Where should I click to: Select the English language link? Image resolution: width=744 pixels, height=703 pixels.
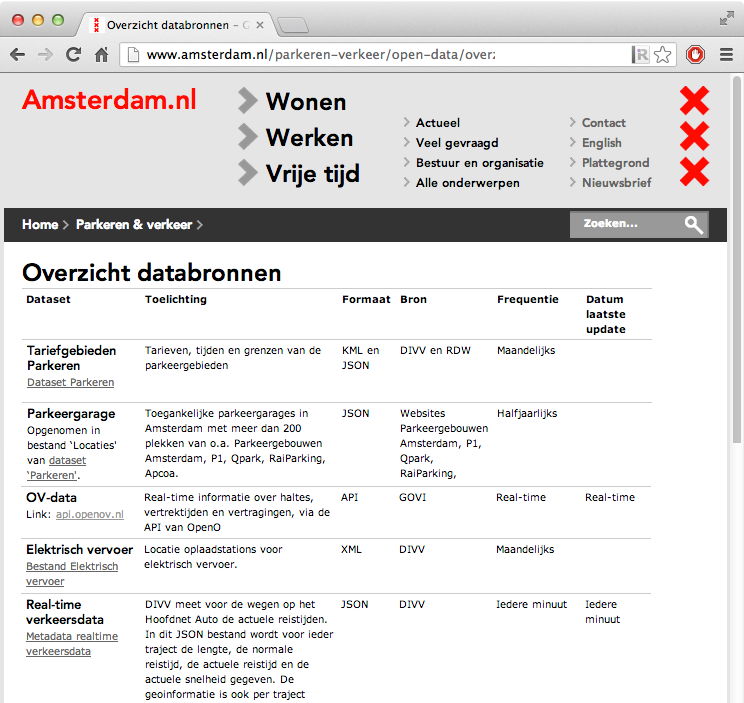coord(602,143)
